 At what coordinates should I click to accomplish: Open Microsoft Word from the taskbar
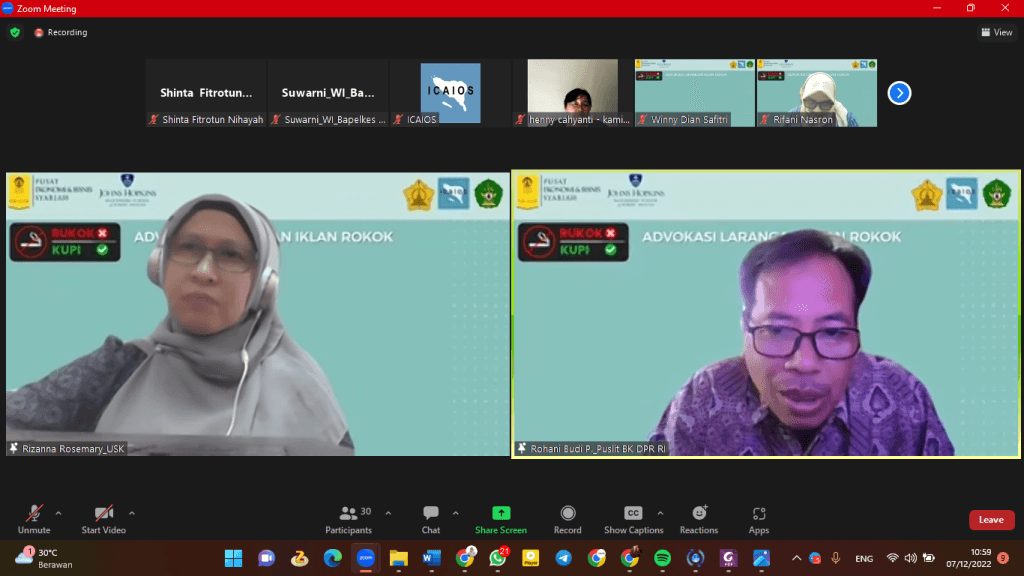432,558
